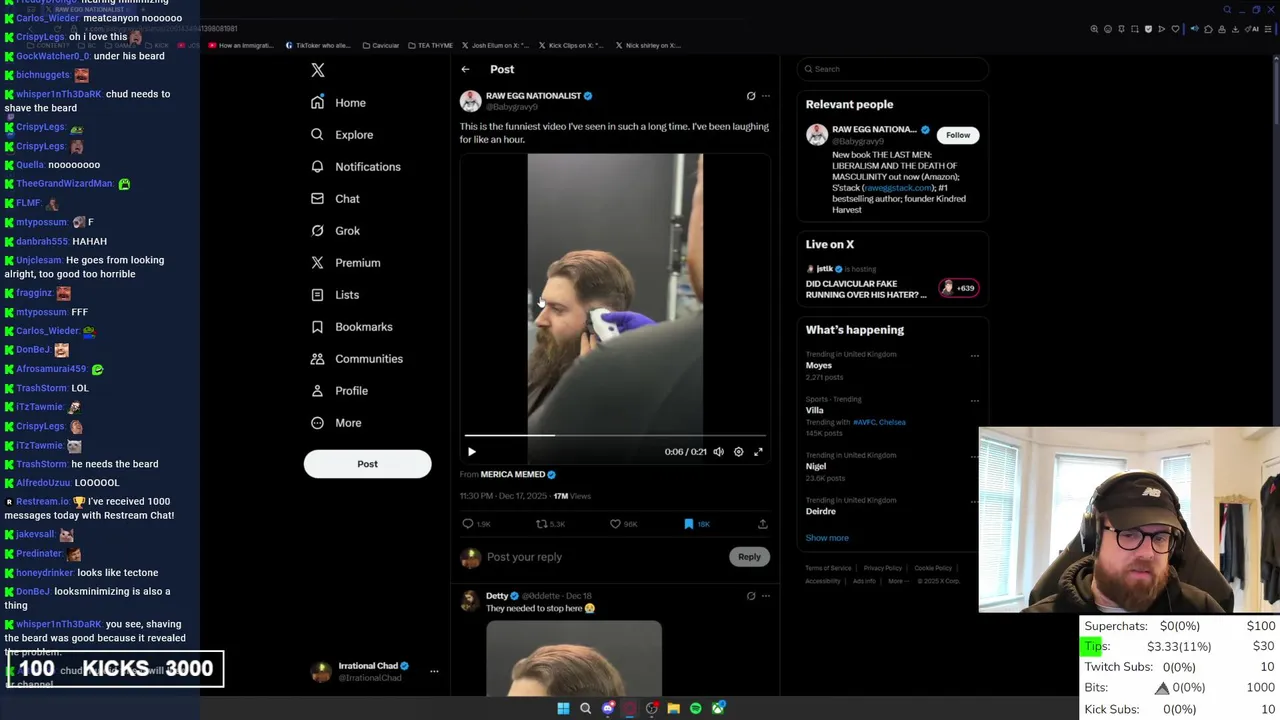This screenshot has height=720, width=1280.
Task: Click the share icon on post
Action: 762,524
